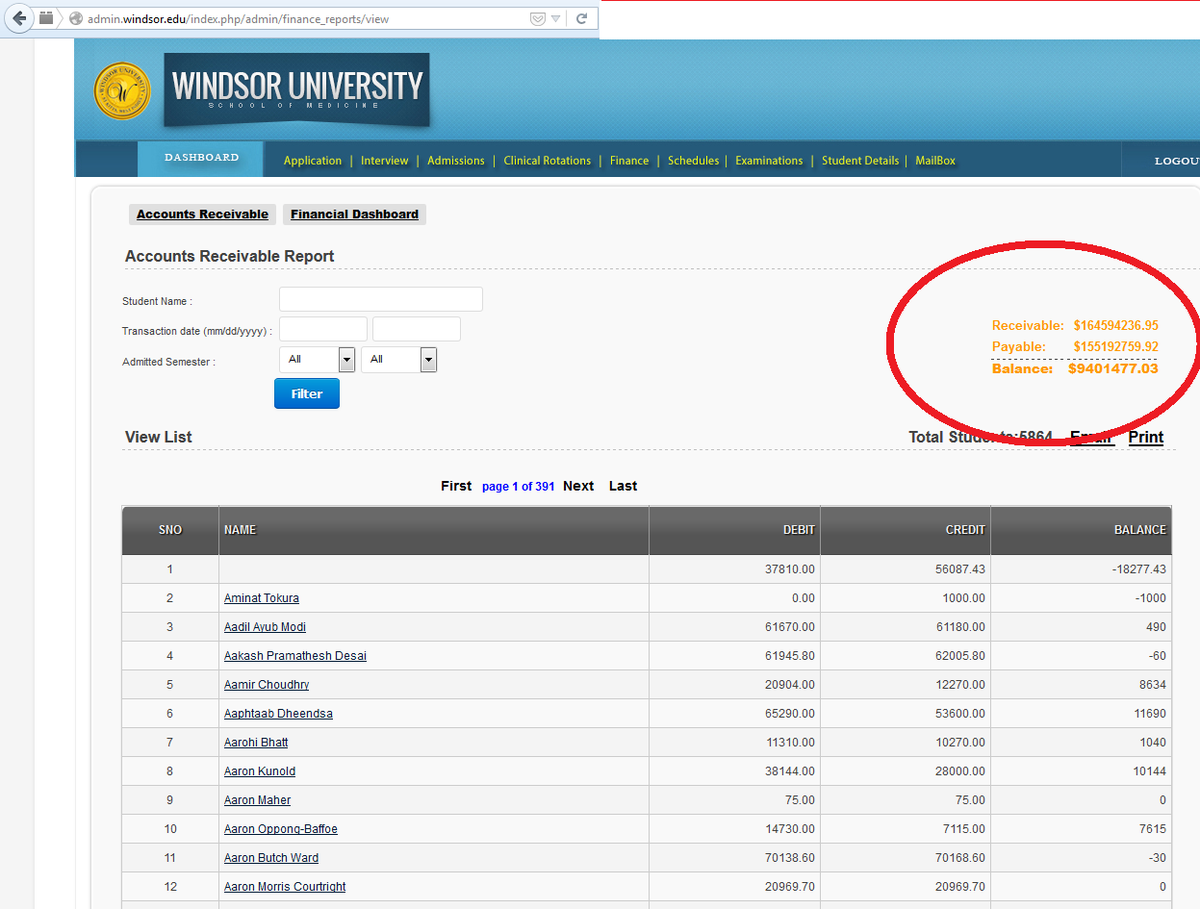Click debit value 70138.60
1200x909 pixels.
click(790, 858)
